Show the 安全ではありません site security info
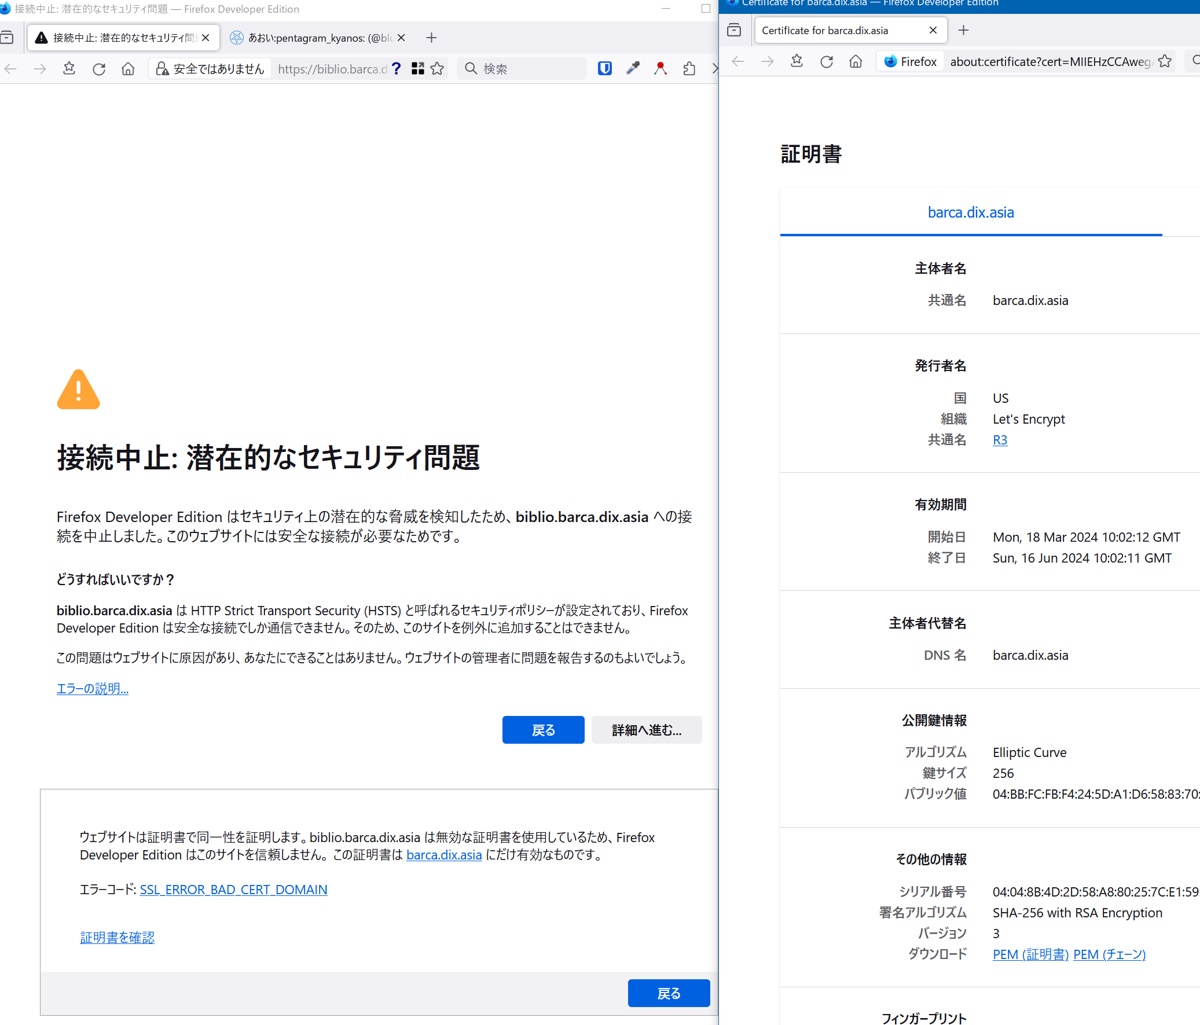 (210, 69)
